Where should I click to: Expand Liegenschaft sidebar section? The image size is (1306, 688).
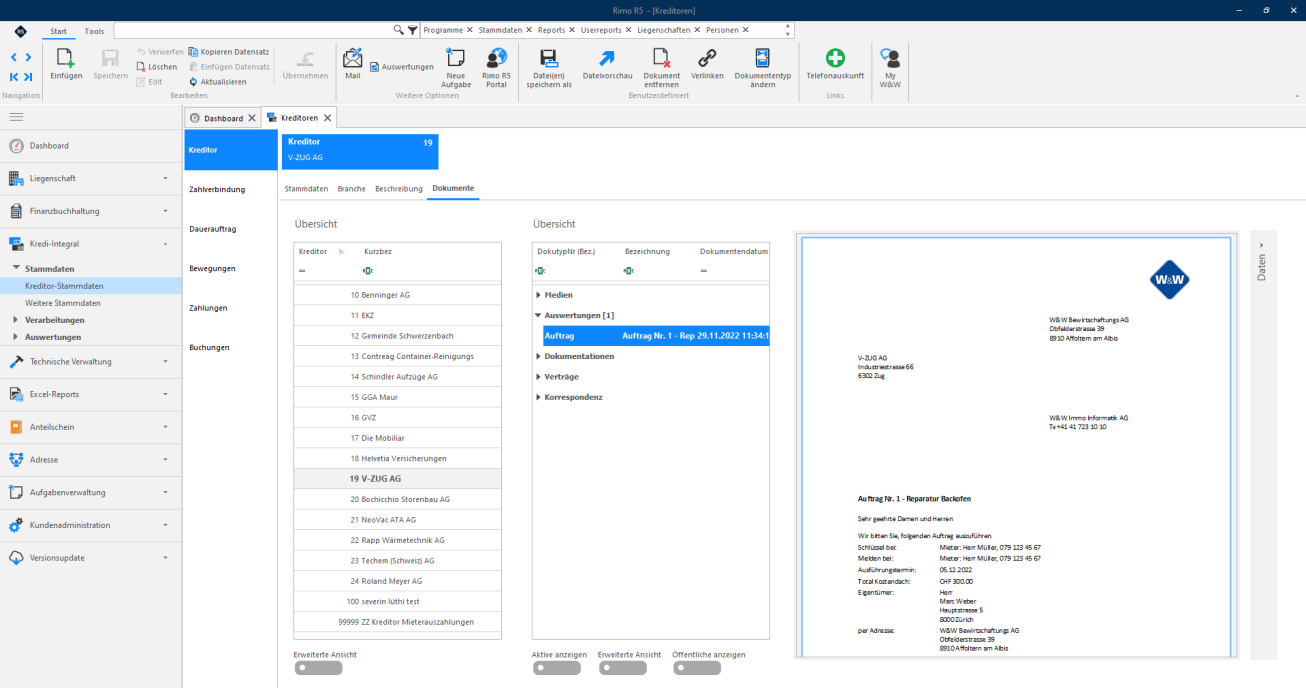[92, 178]
